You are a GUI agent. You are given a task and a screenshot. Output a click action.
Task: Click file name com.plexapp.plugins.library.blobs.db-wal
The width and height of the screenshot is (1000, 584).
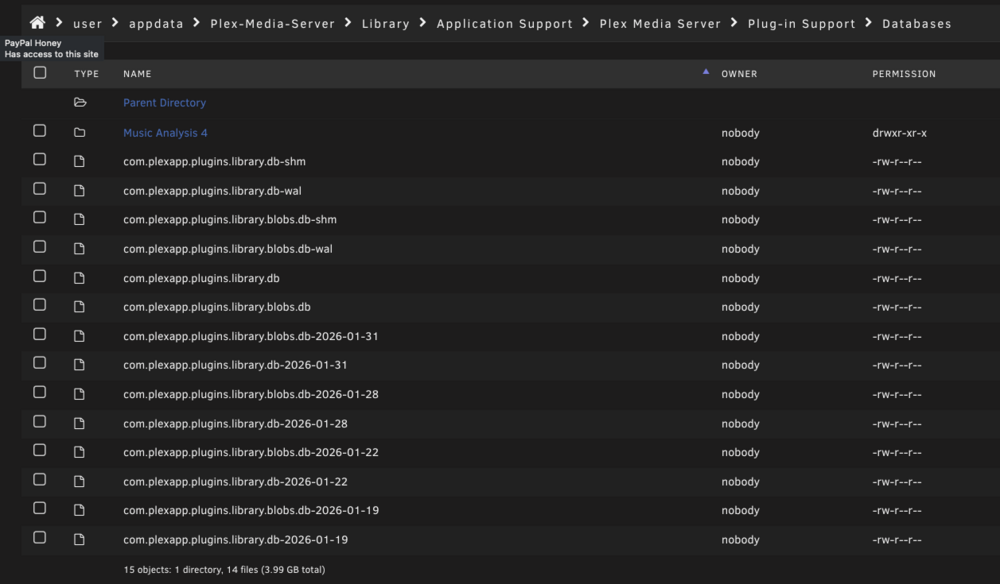pyautogui.click(x=228, y=249)
